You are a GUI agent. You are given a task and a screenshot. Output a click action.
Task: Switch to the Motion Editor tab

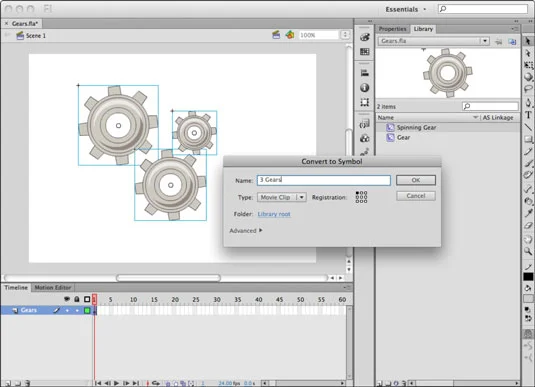(x=53, y=287)
